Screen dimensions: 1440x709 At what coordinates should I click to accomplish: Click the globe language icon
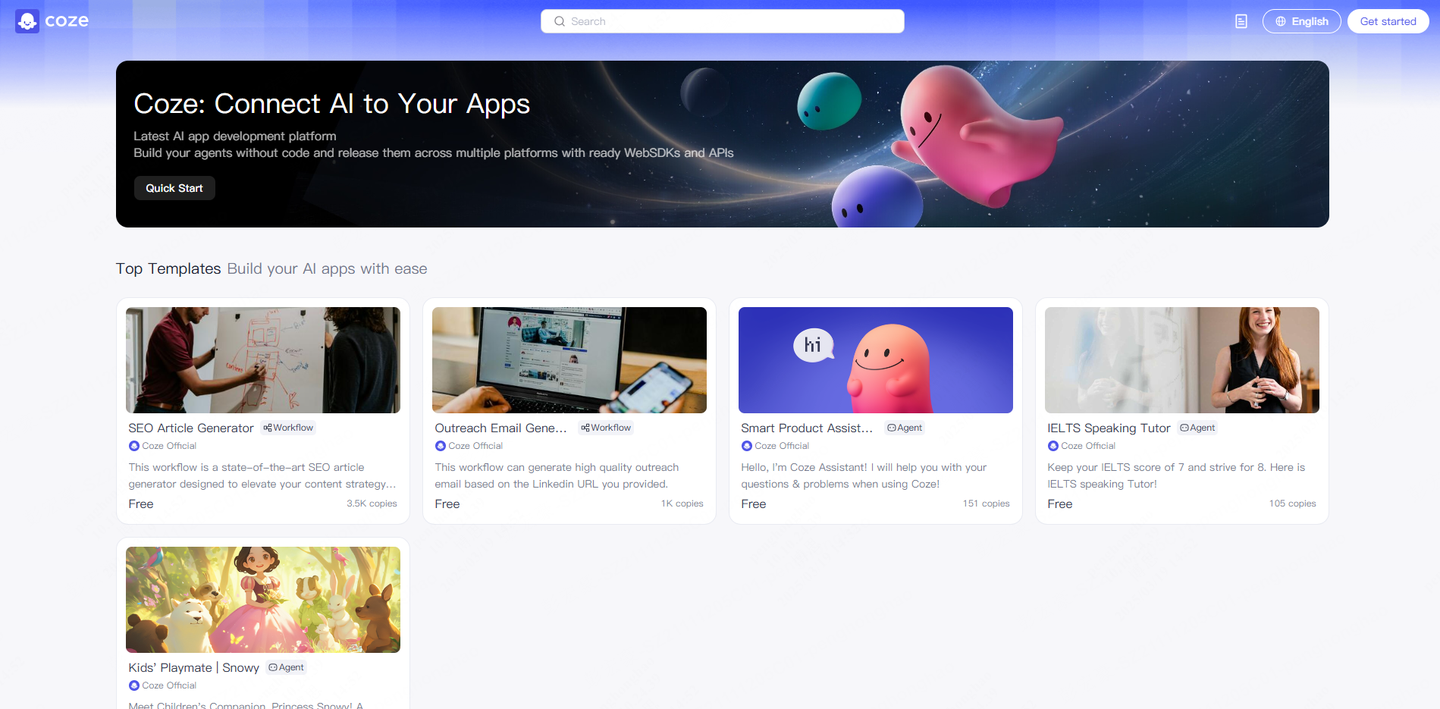coord(1279,21)
